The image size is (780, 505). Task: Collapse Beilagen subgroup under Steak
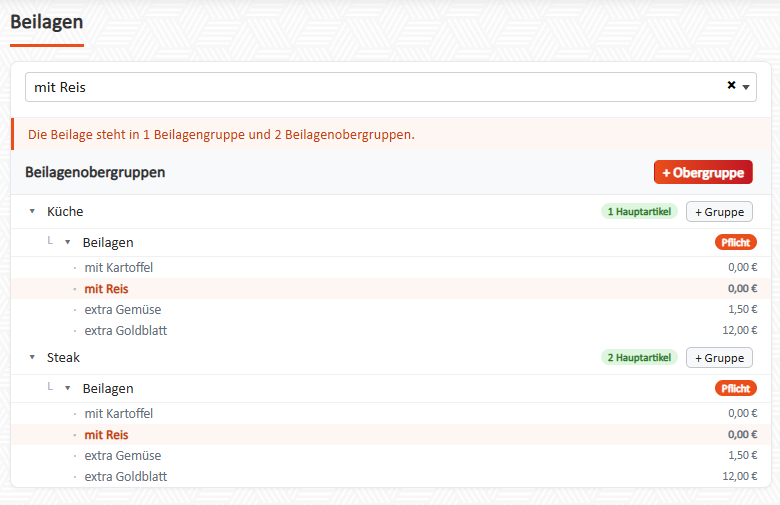(x=68, y=388)
